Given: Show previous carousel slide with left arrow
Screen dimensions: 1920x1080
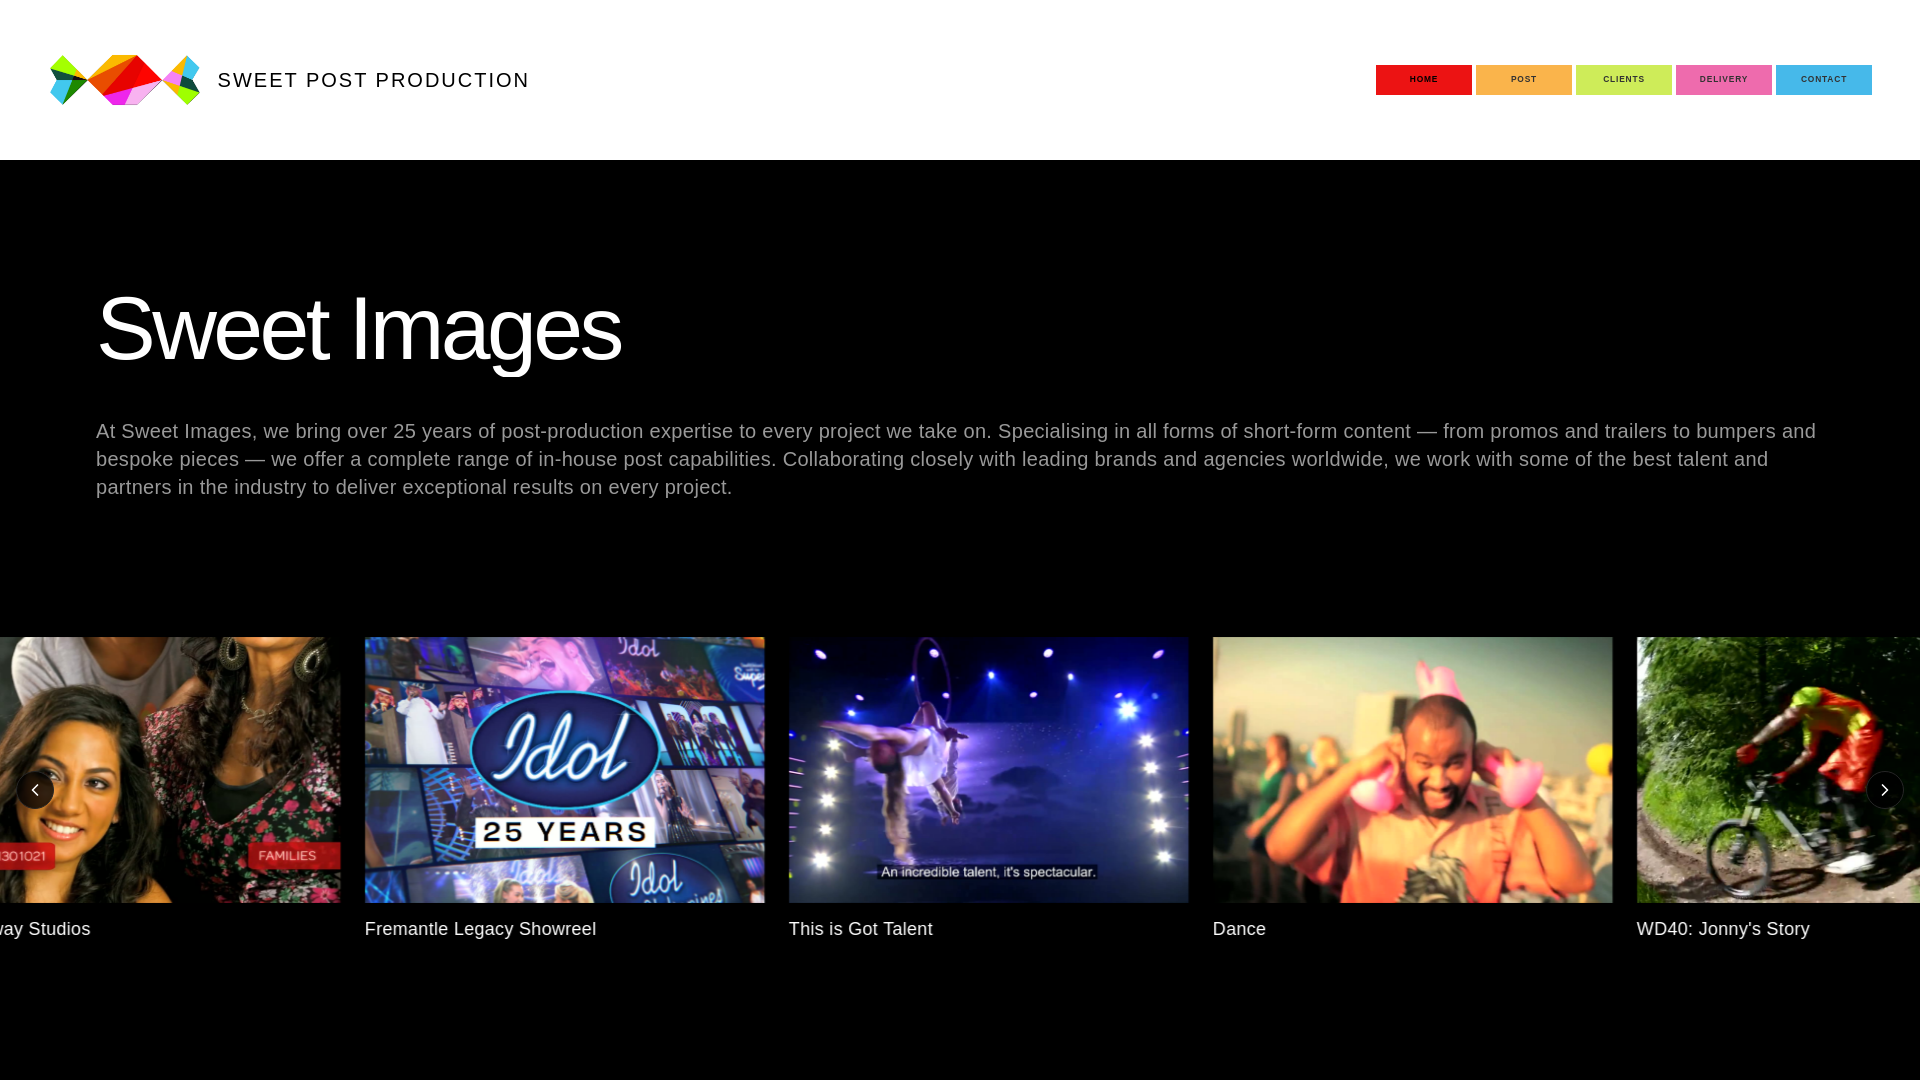Looking at the screenshot, I should pos(35,790).
